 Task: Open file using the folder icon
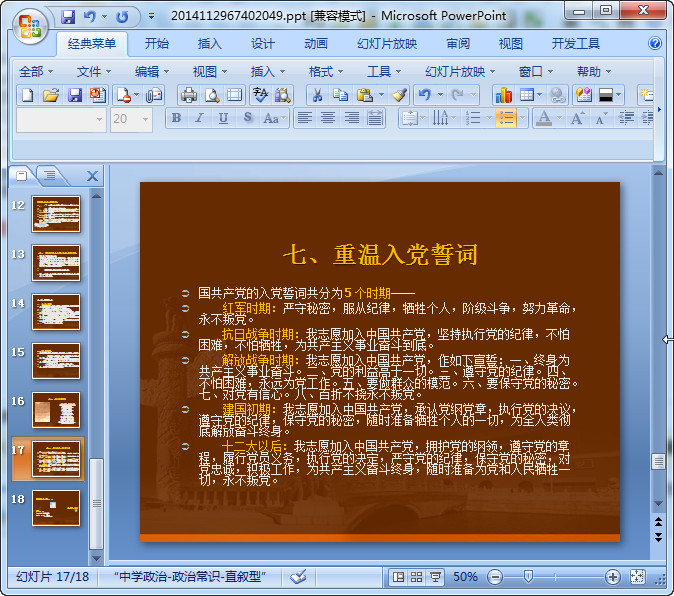51,95
